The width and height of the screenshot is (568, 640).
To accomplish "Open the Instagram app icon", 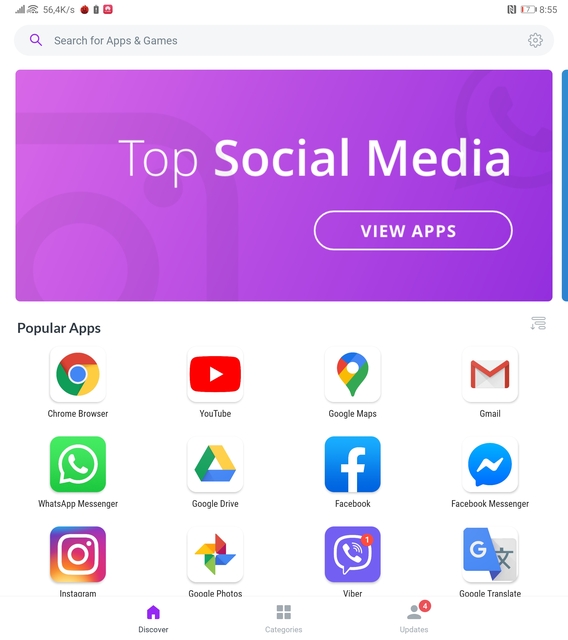I will point(78,554).
